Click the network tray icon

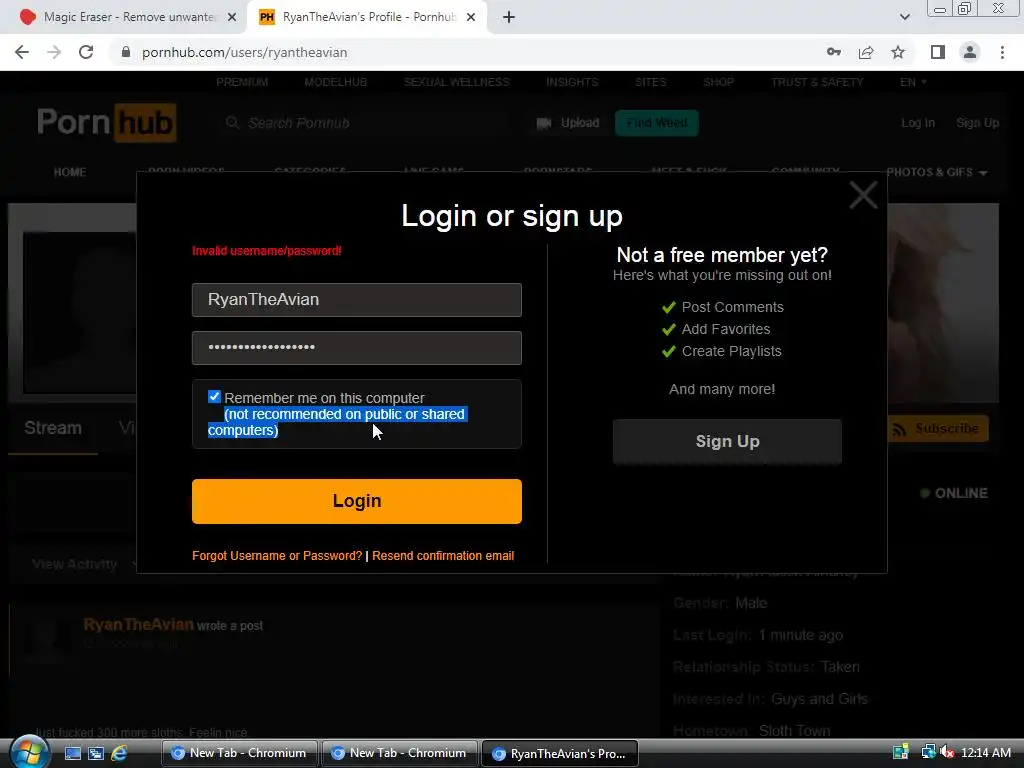point(929,752)
